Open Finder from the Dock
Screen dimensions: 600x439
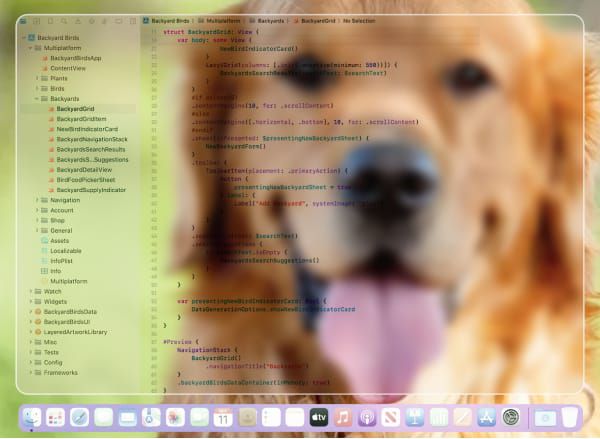[32, 417]
